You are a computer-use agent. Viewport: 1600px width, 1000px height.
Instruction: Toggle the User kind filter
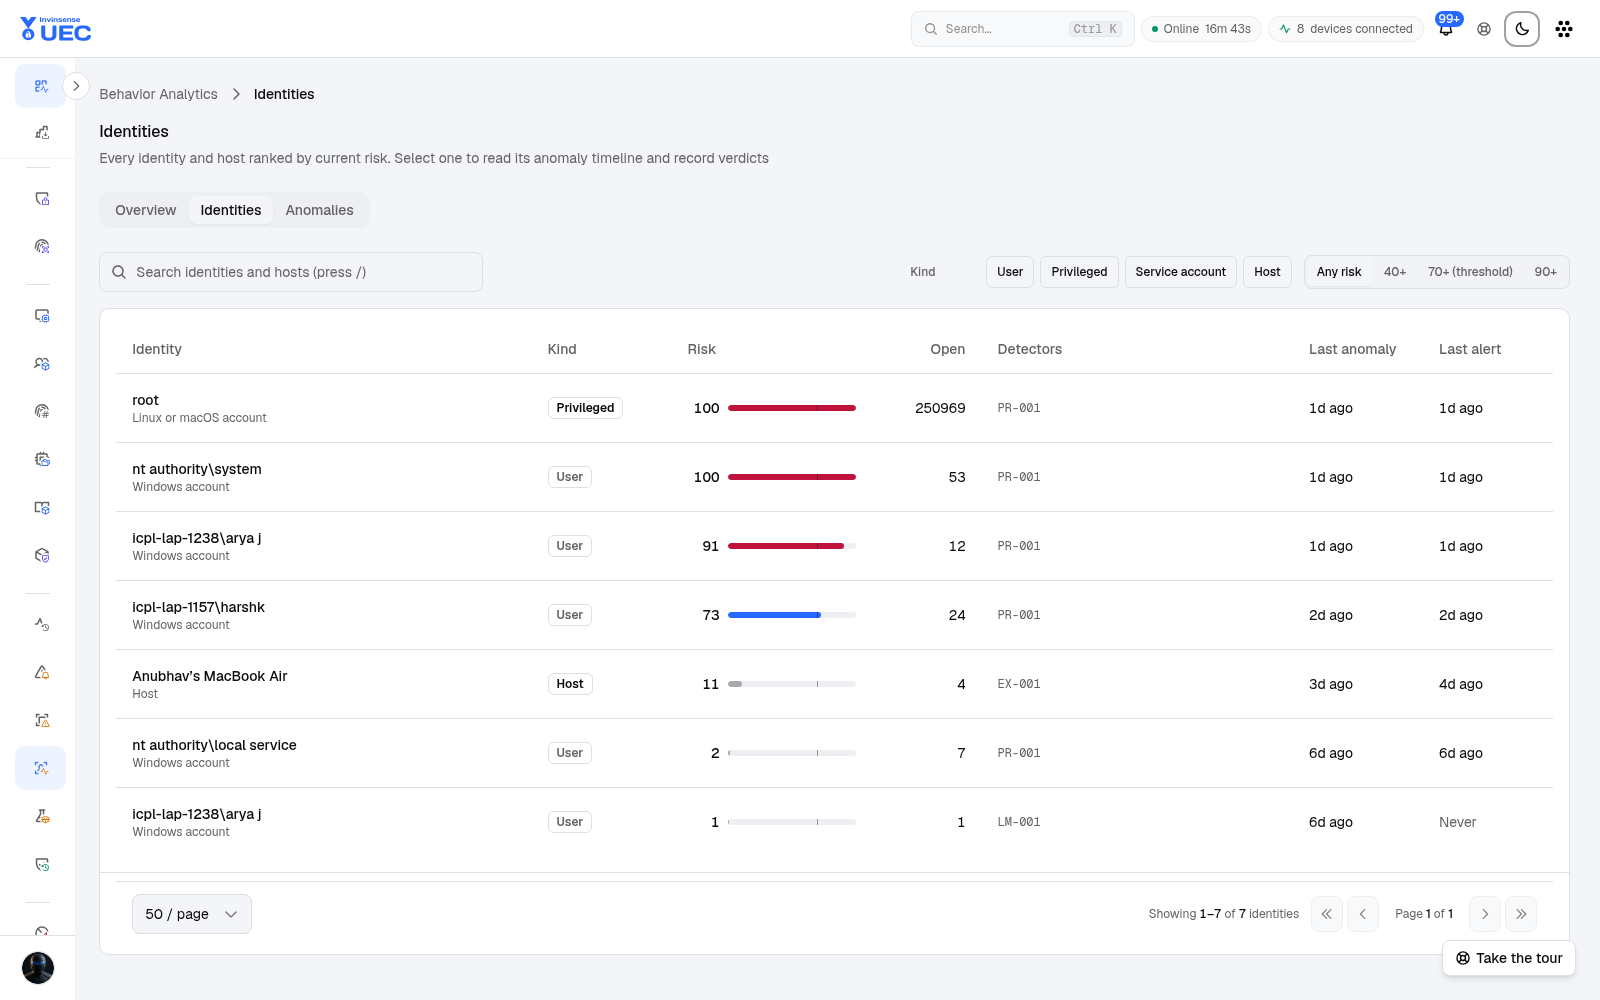(1010, 272)
